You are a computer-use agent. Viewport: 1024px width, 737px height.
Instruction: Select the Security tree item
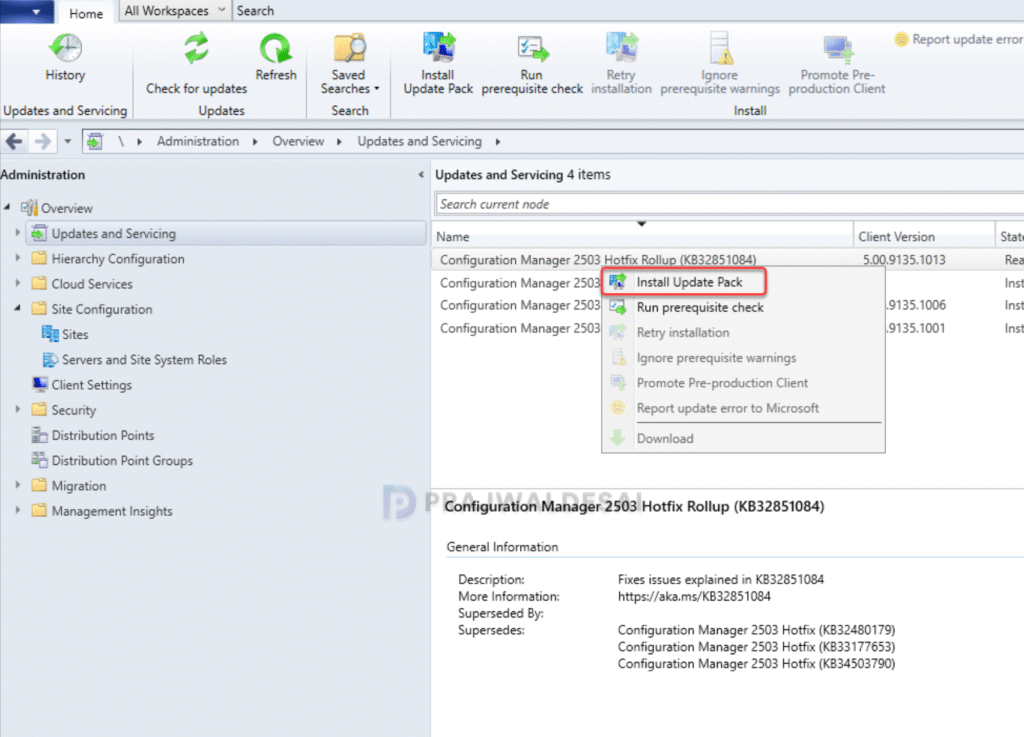[74, 410]
